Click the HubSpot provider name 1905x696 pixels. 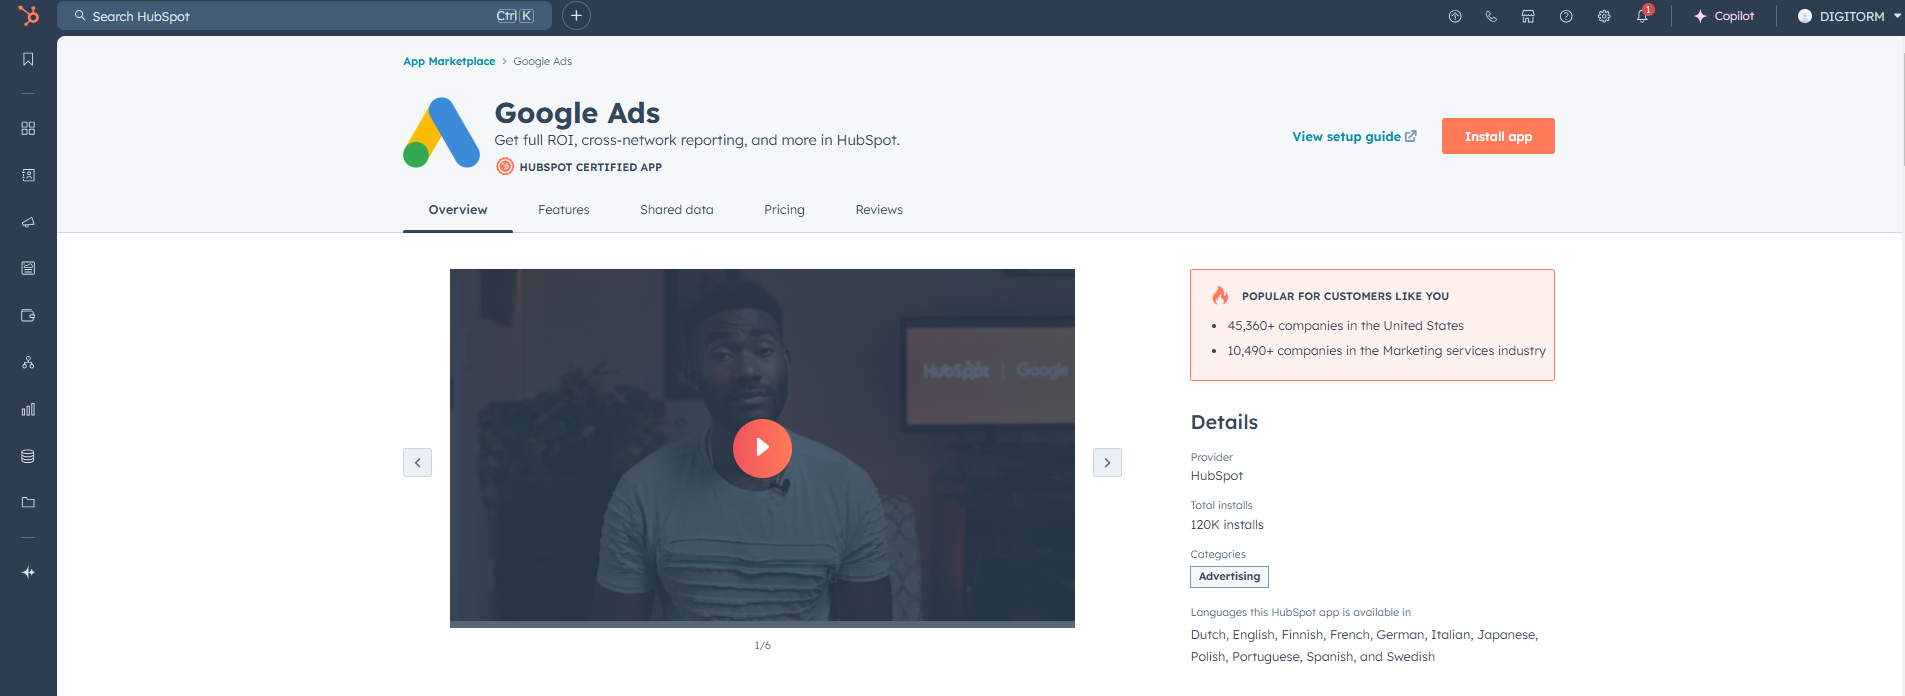coord(1216,476)
